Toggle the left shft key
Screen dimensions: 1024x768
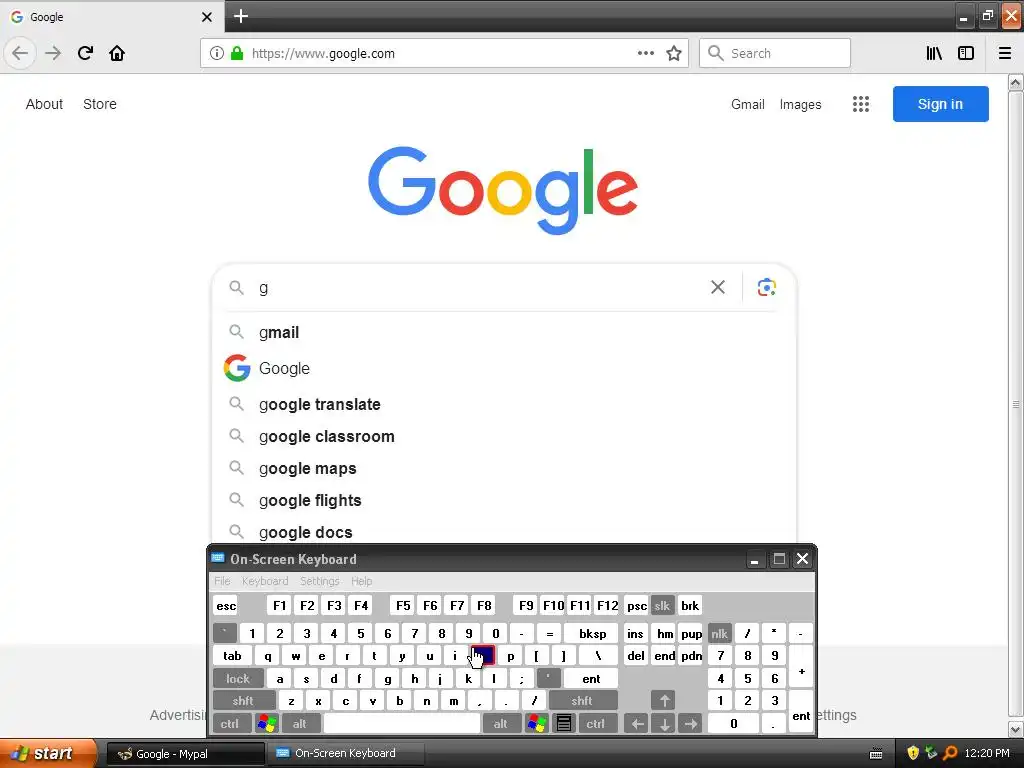pos(243,701)
